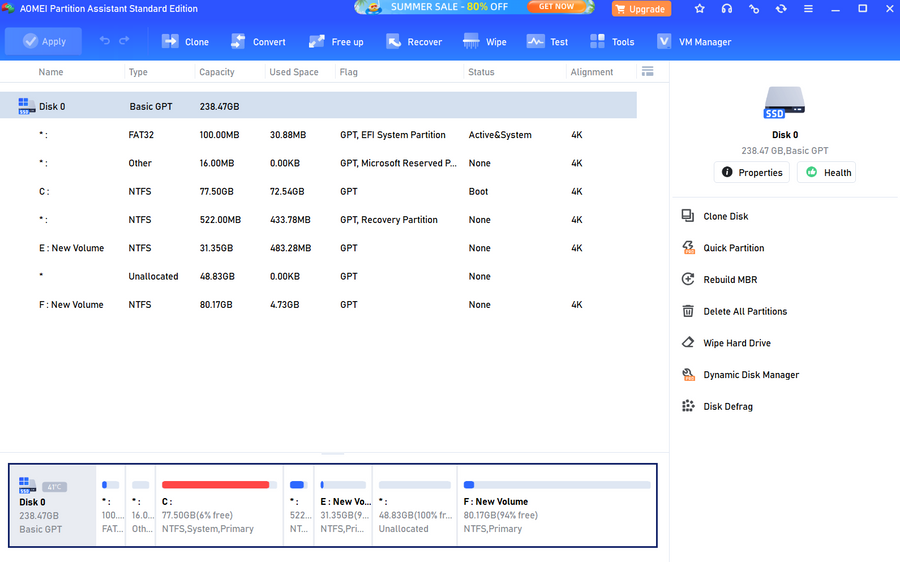This screenshot has width=900, height=562.
Task: Click the Rebuild MBR icon
Action: point(688,279)
